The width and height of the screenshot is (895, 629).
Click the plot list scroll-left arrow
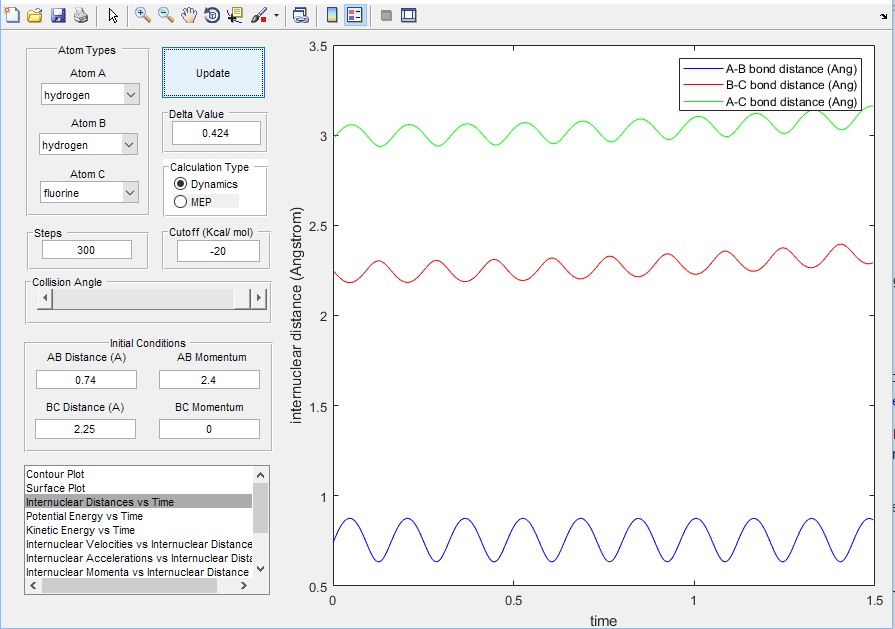coord(33,586)
